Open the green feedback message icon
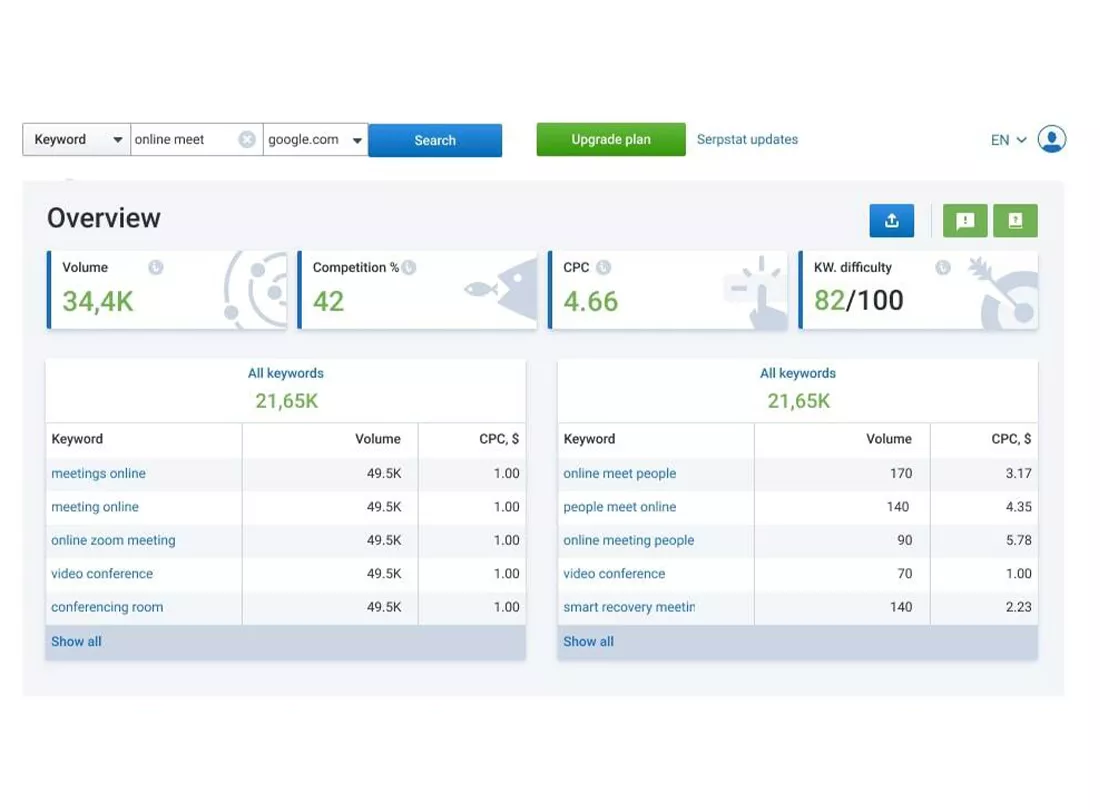Screen dimensions: 1100x810 point(965,221)
